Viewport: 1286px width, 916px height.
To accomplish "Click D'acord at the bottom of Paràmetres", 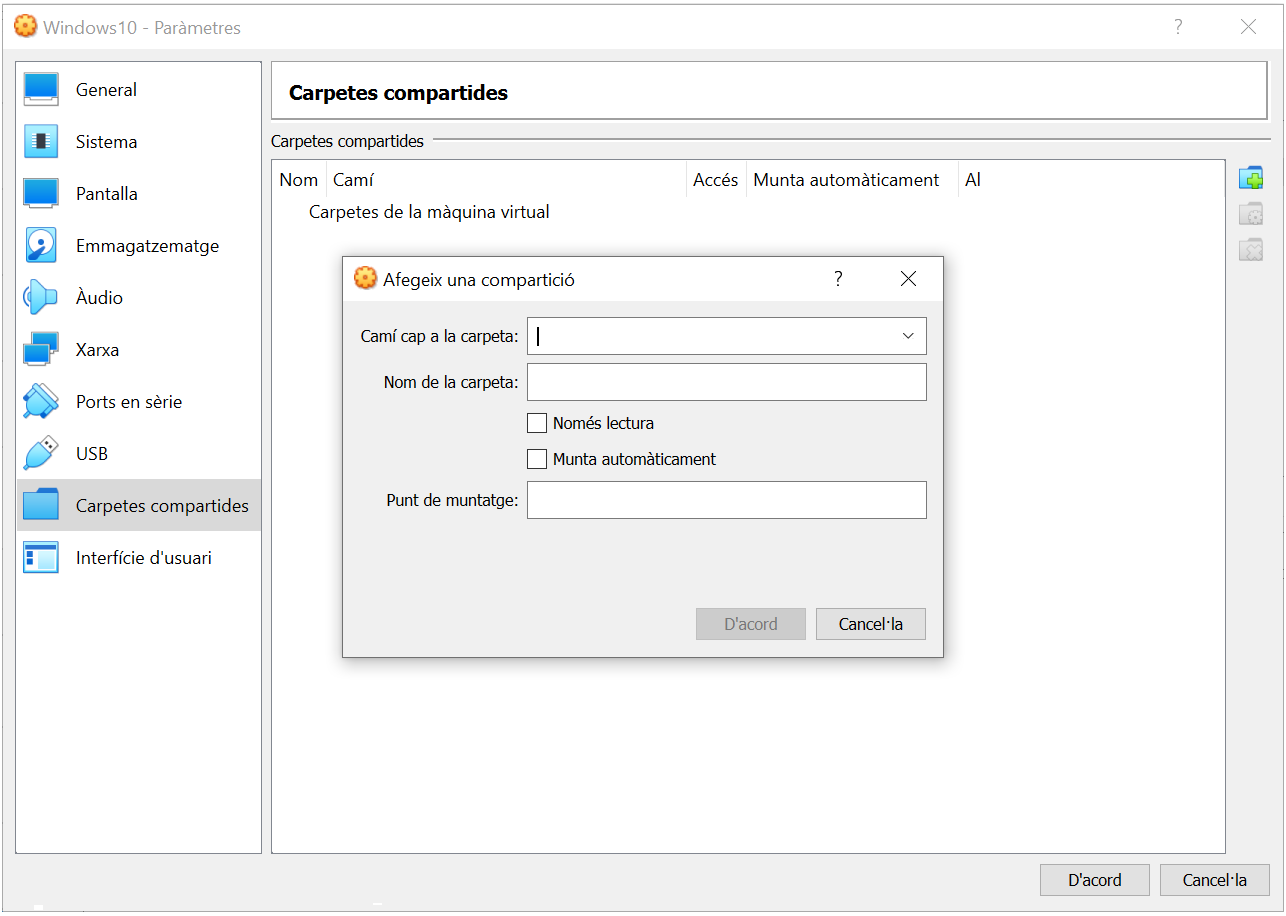I will coord(1094,880).
